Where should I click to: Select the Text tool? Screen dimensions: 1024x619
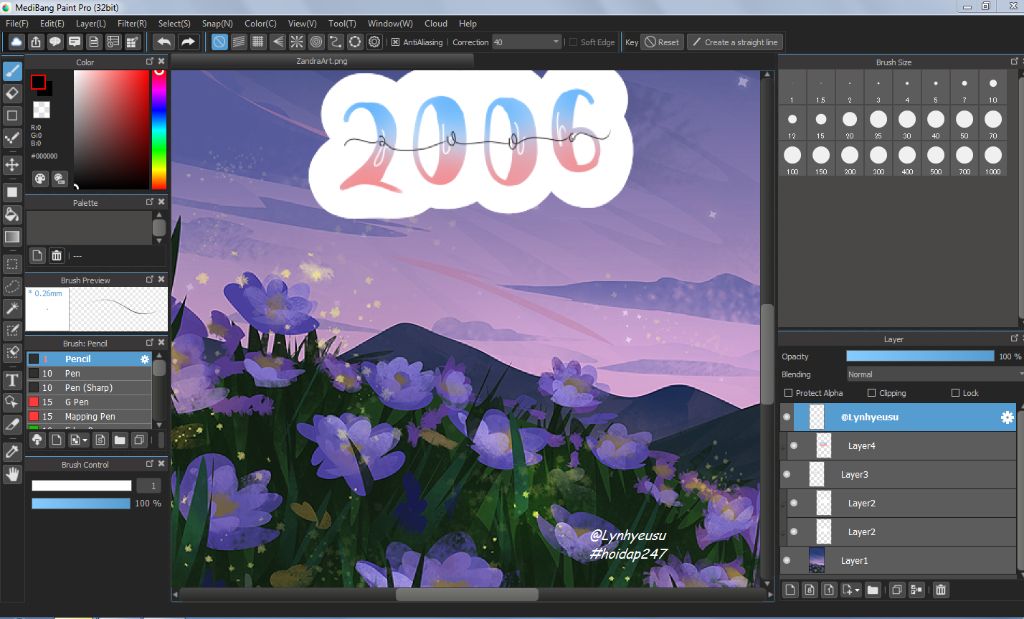pos(12,380)
